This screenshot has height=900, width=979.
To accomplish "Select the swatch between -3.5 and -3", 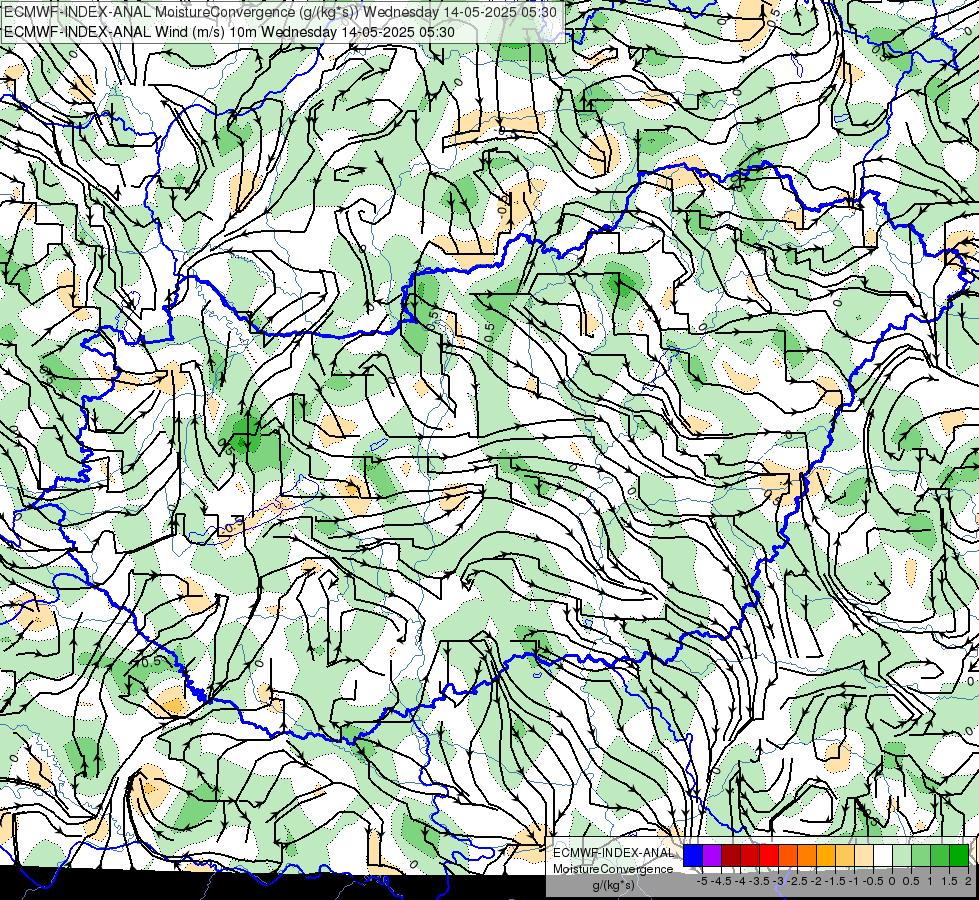I will (x=769, y=855).
